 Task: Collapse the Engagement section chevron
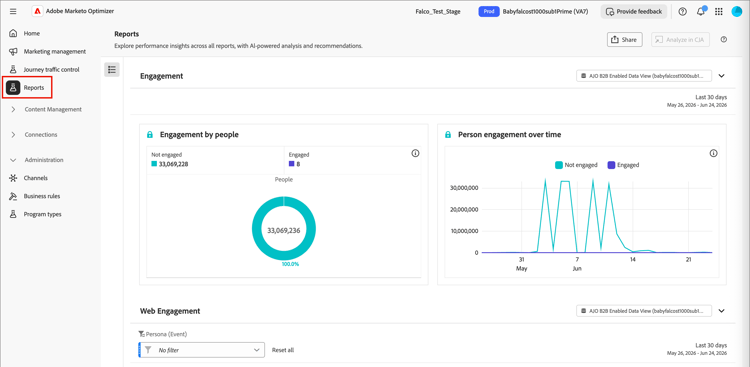pyautogui.click(x=722, y=76)
